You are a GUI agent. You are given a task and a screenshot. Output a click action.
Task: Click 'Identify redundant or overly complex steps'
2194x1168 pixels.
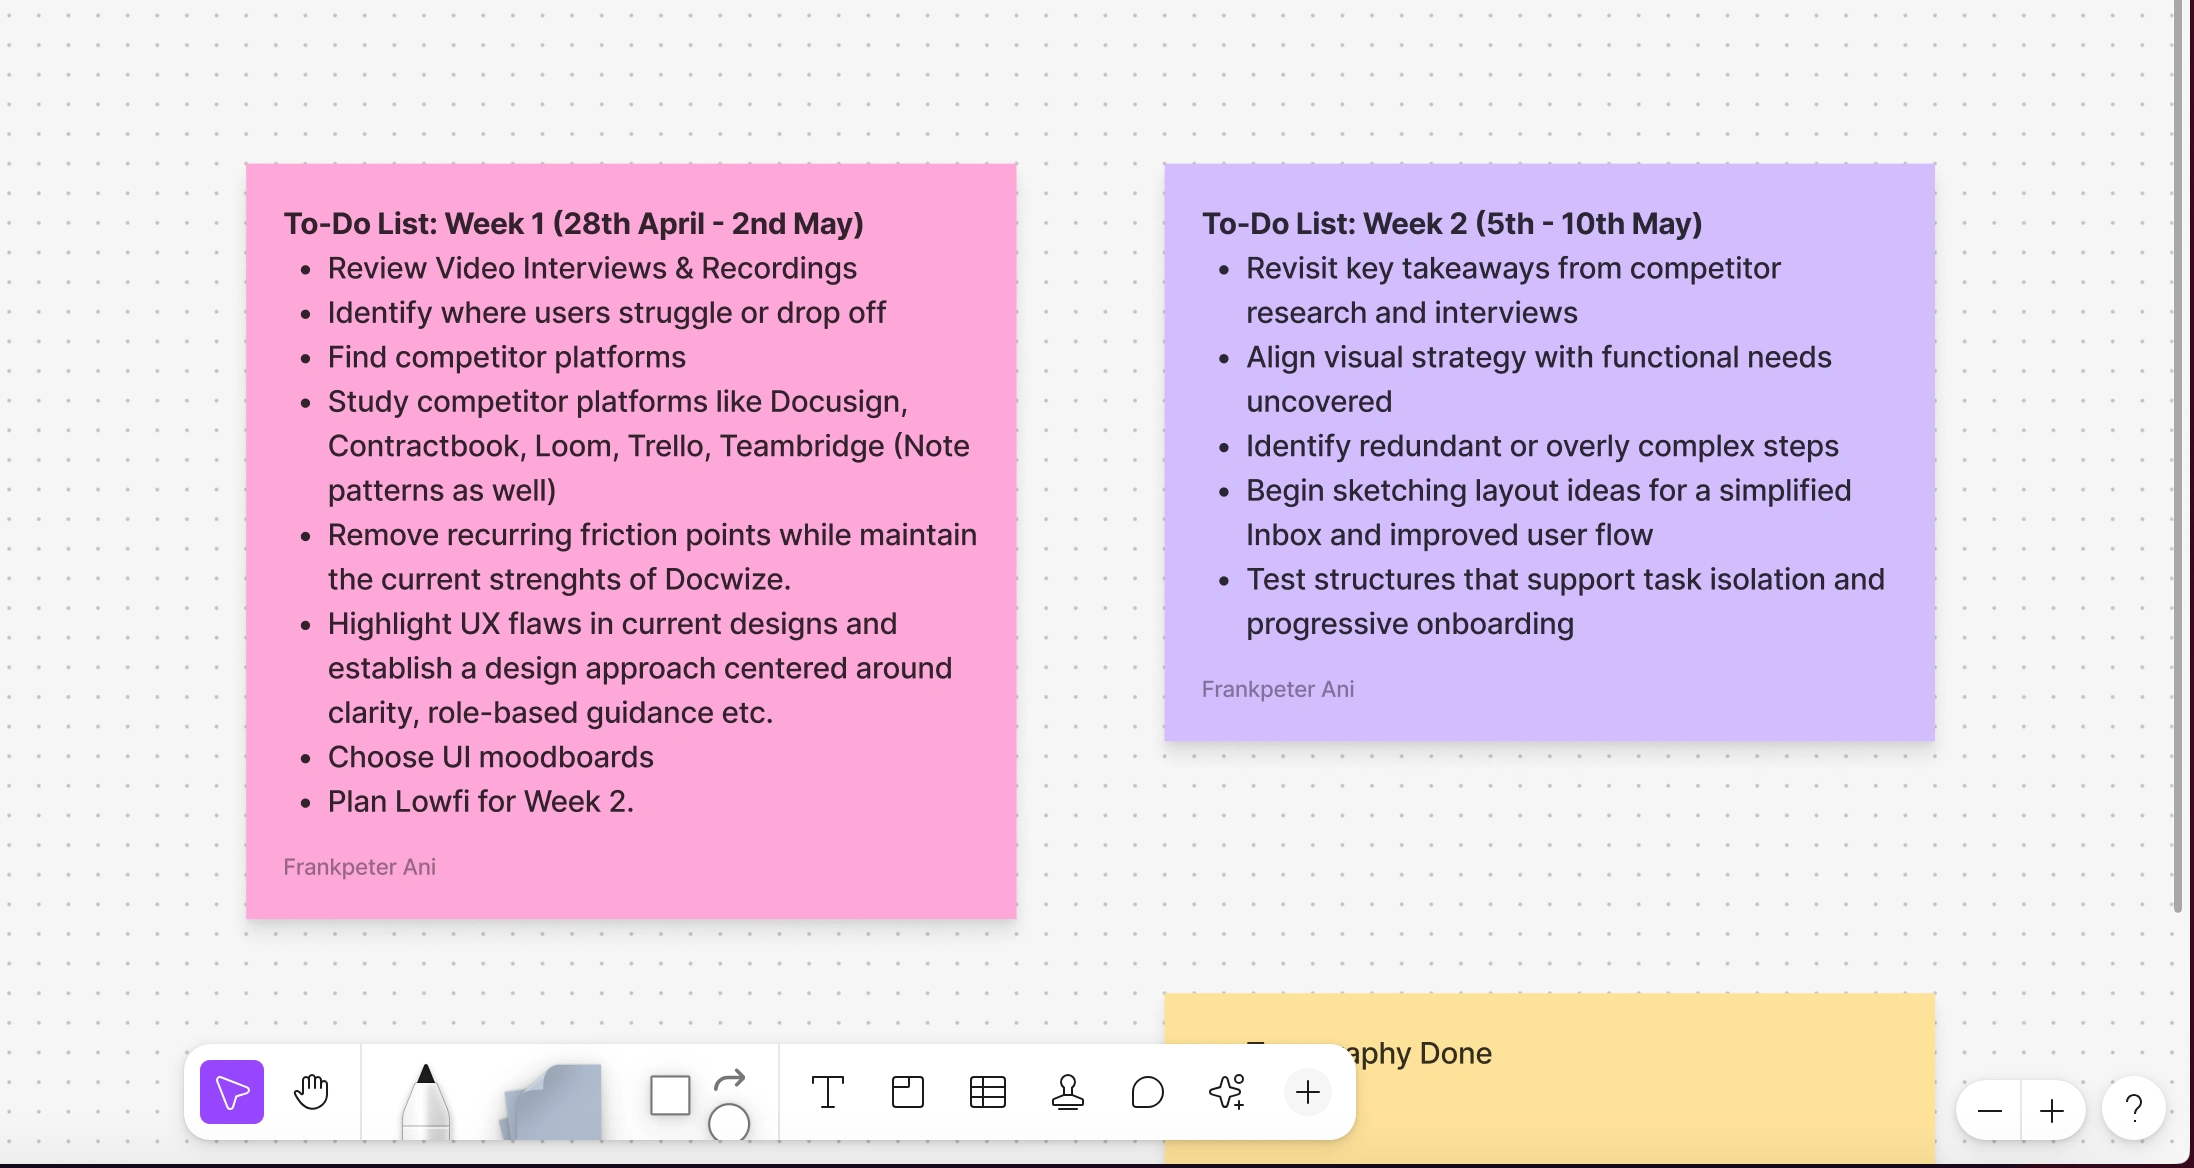tap(1542, 445)
